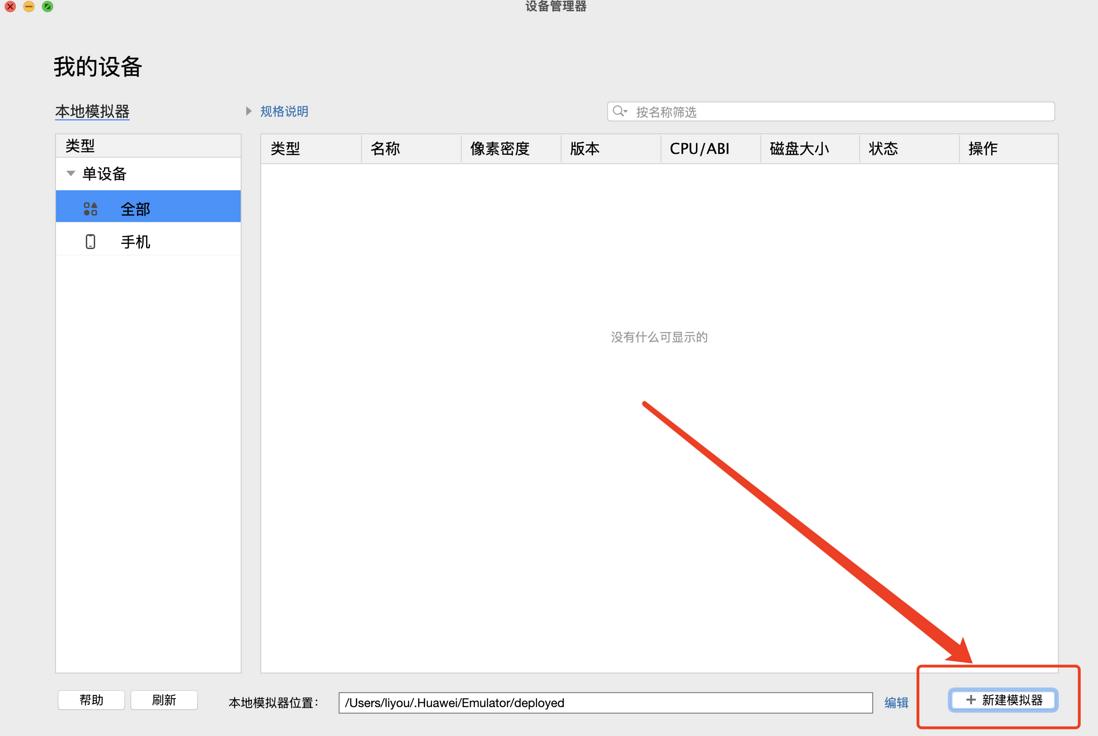This screenshot has width=1098, height=736.
Task: Click the 我的设备 page heading
Action: point(98,67)
